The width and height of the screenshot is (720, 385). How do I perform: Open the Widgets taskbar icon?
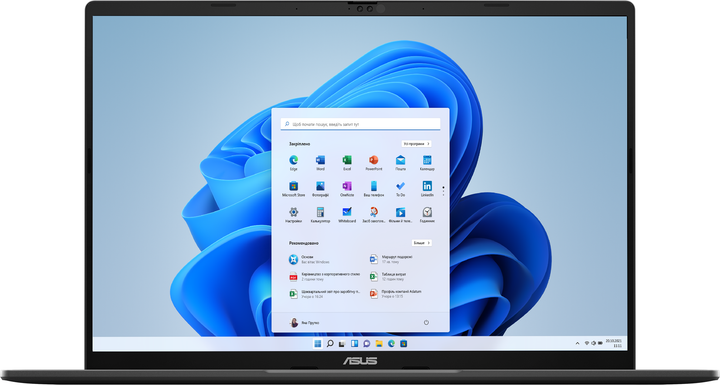coord(354,343)
